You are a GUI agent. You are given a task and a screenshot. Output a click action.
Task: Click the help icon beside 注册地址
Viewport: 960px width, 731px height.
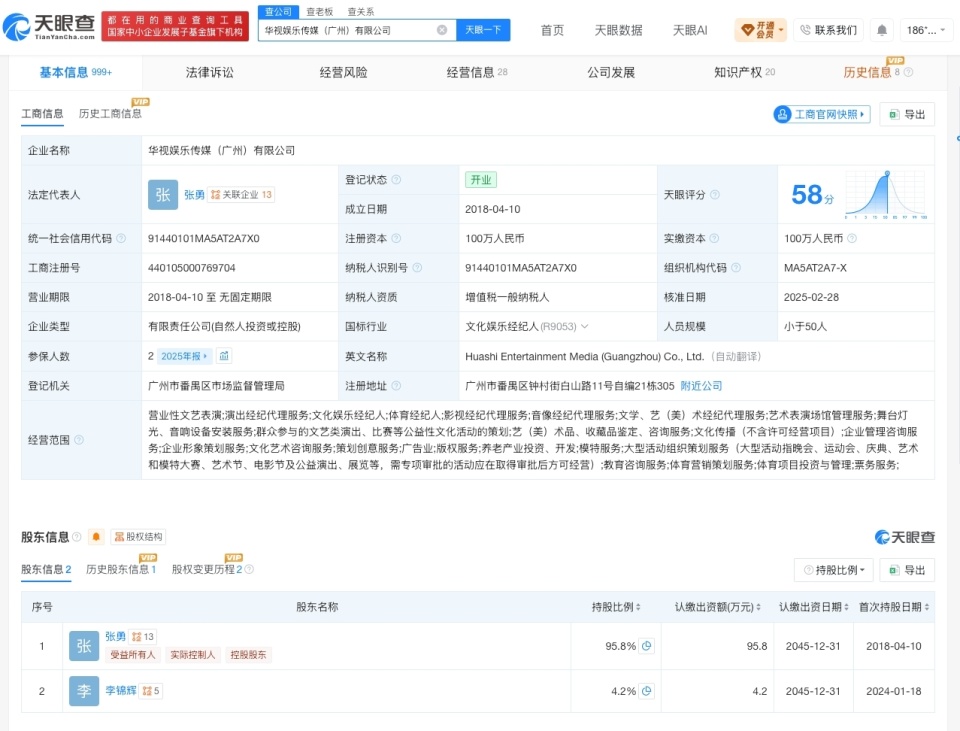(x=396, y=386)
